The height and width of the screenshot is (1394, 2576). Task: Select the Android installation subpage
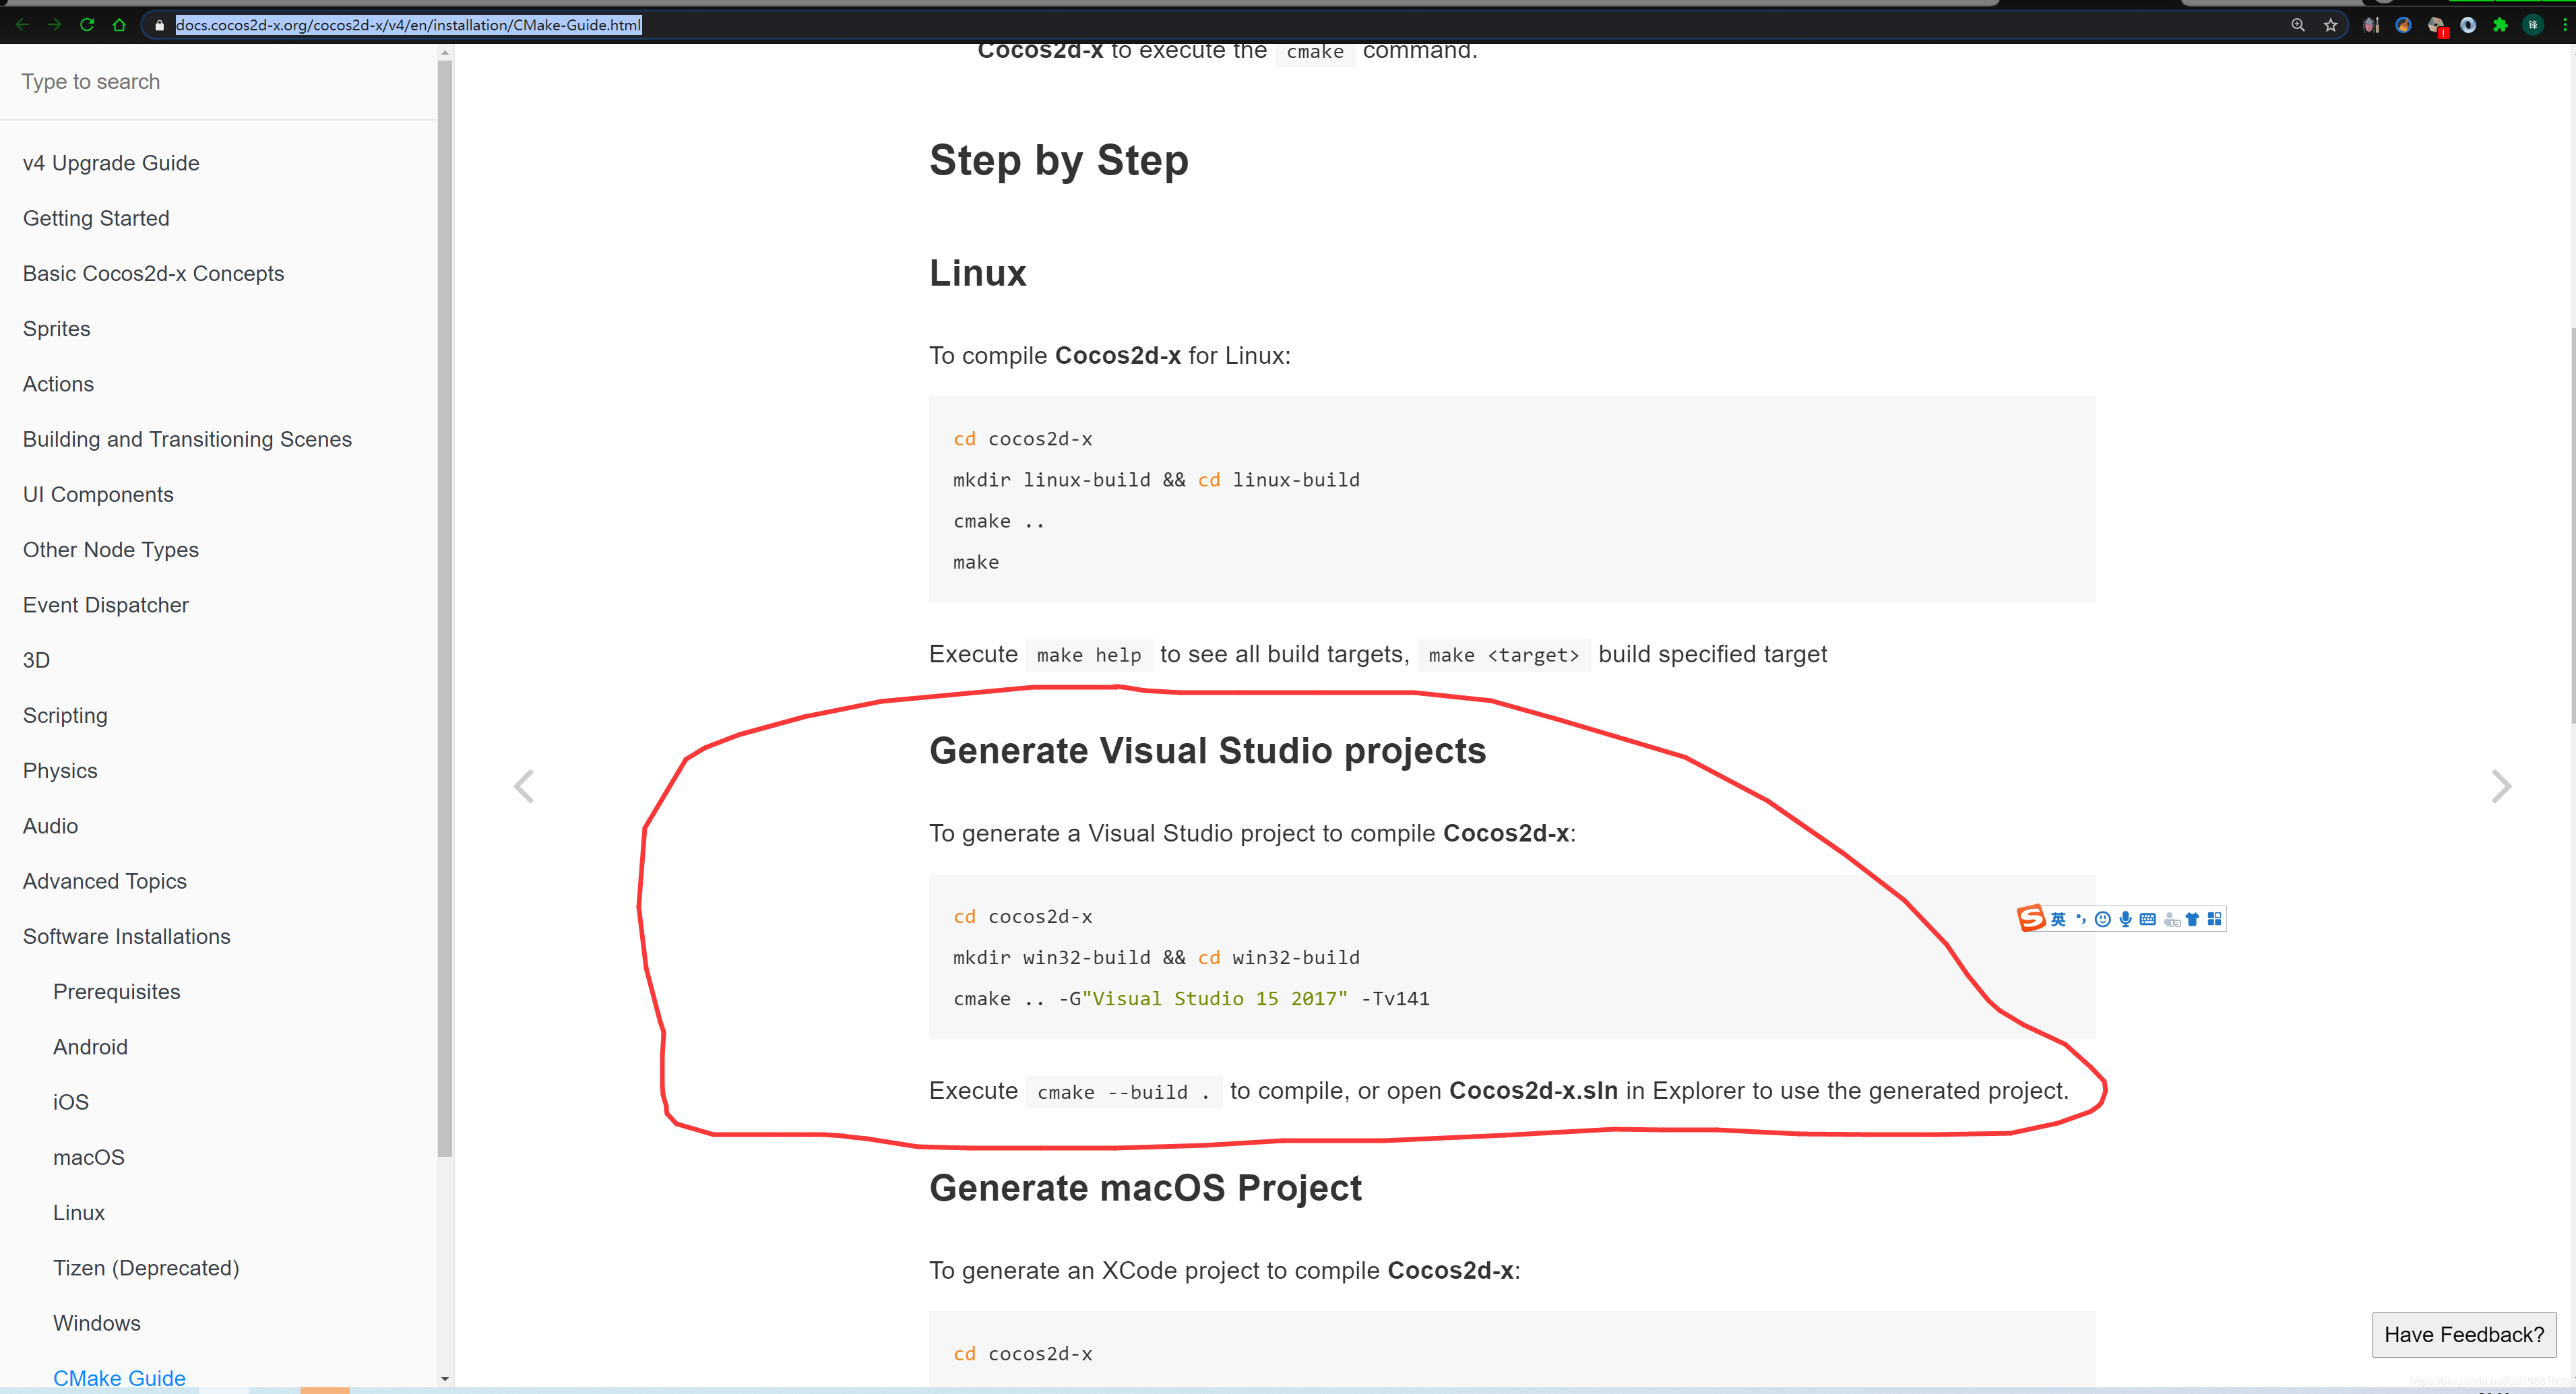tap(90, 1047)
